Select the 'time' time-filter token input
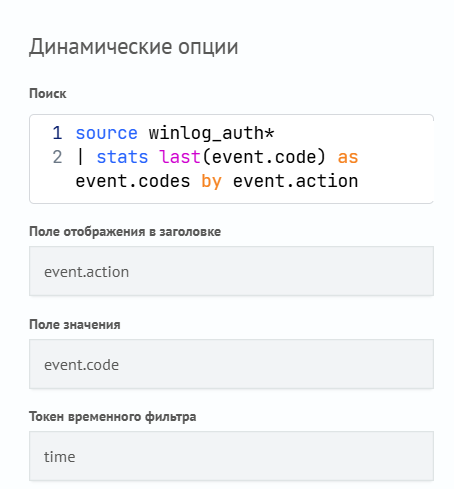The image size is (454, 489). click(x=231, y=456)
